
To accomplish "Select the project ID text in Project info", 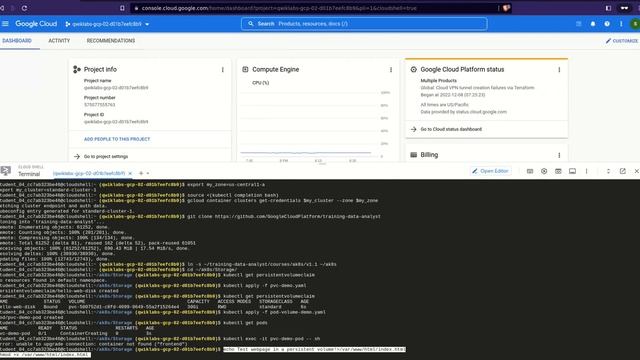I will [116, 122].
